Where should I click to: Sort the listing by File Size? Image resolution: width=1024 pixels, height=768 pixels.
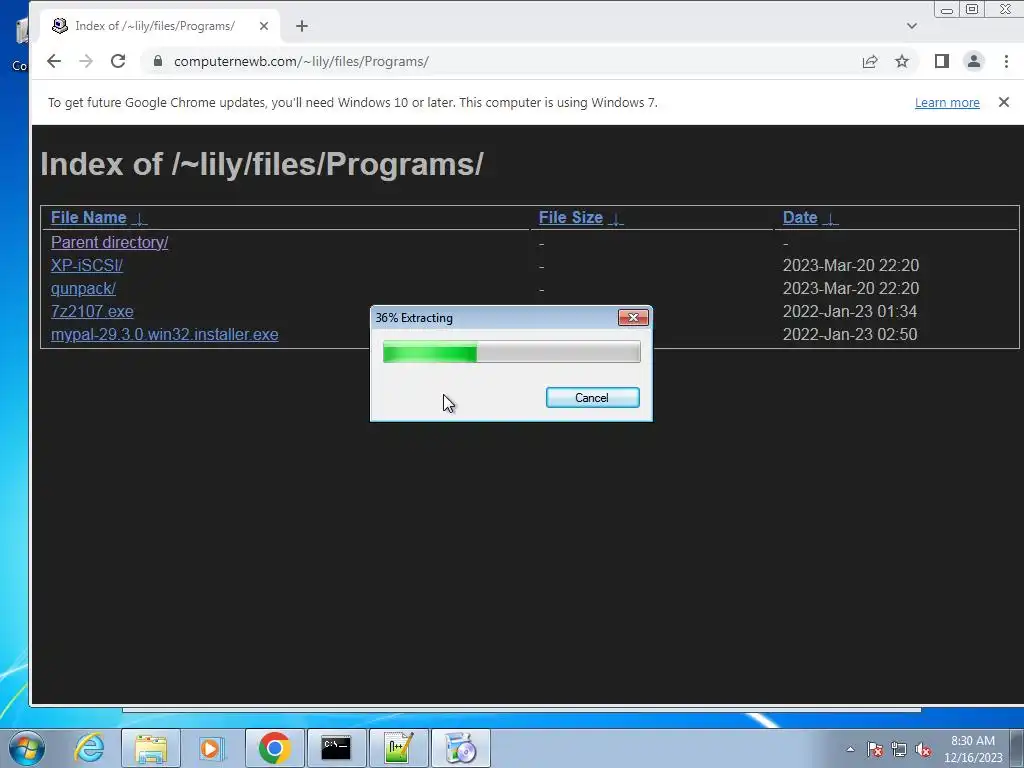[x=570, y=217]
